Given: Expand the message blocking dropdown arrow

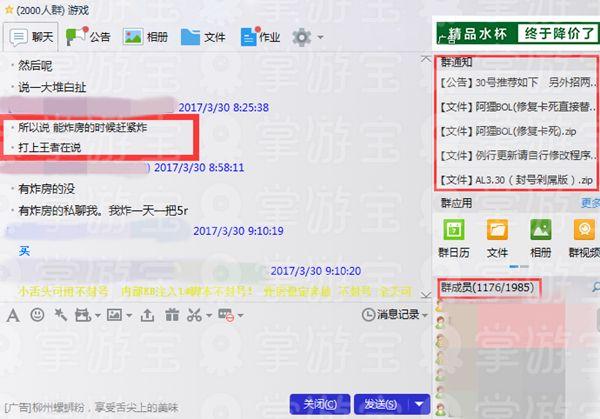Looking at the screenshot, I should pos(241,316).
